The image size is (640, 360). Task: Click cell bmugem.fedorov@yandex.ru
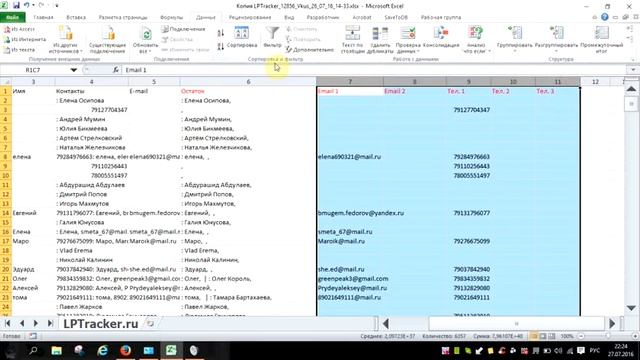350,213
